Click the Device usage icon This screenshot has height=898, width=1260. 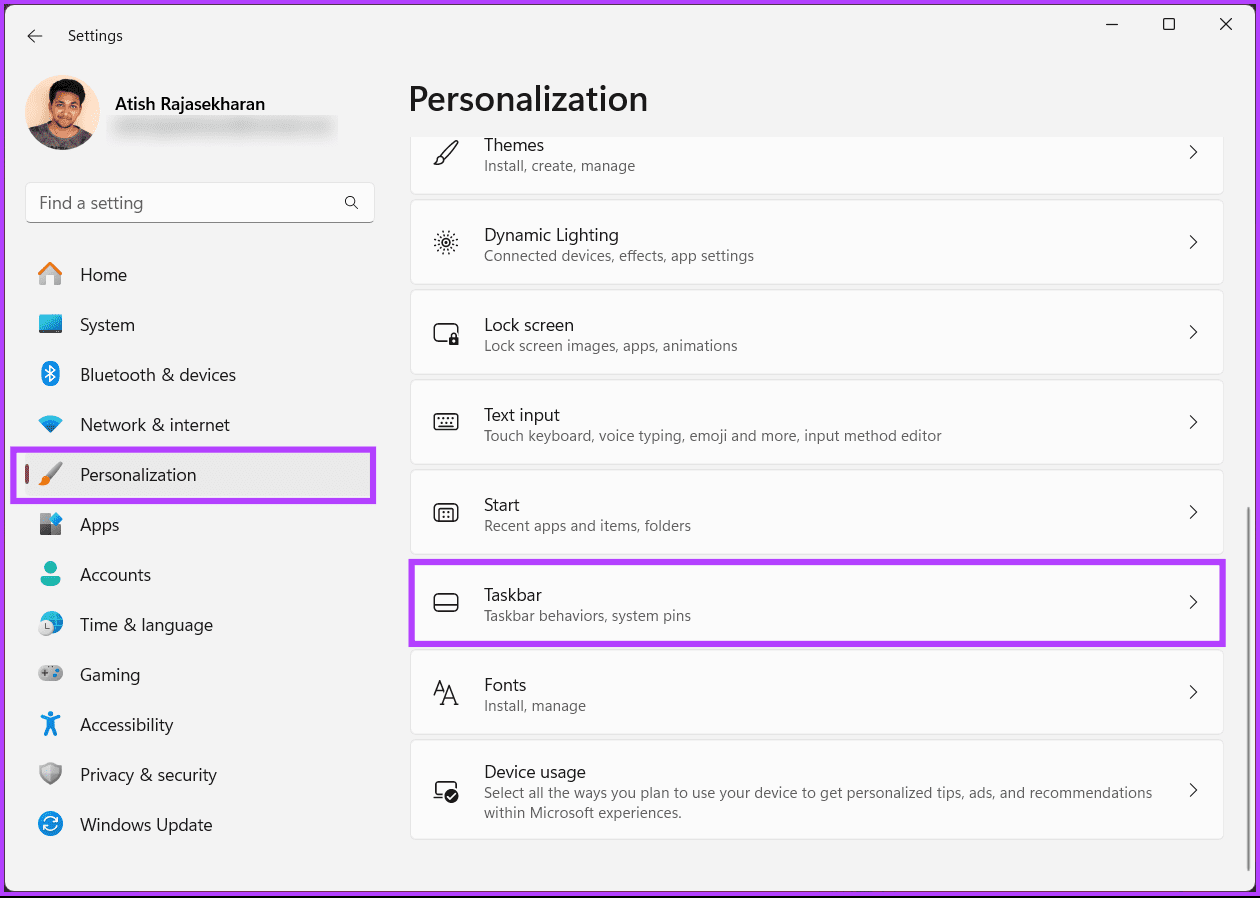(x=446, y=792)
